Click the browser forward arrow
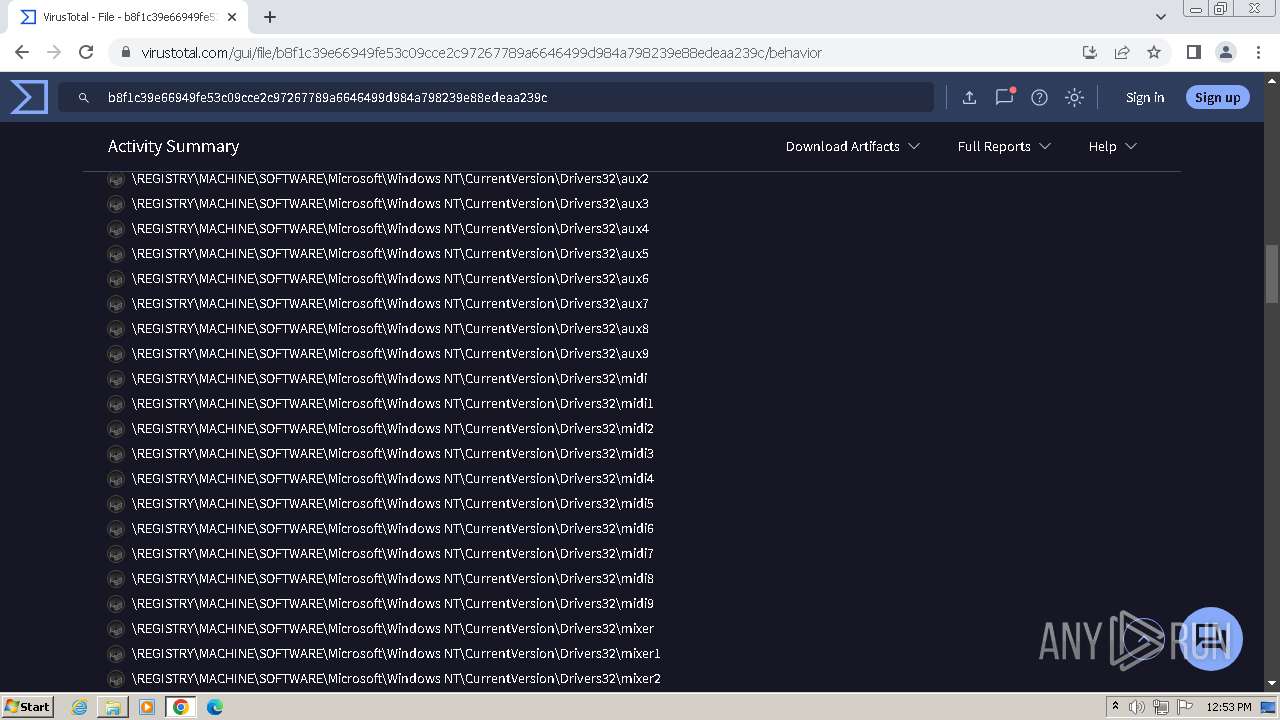This screenshot has width=1280, height=720. 54,52
